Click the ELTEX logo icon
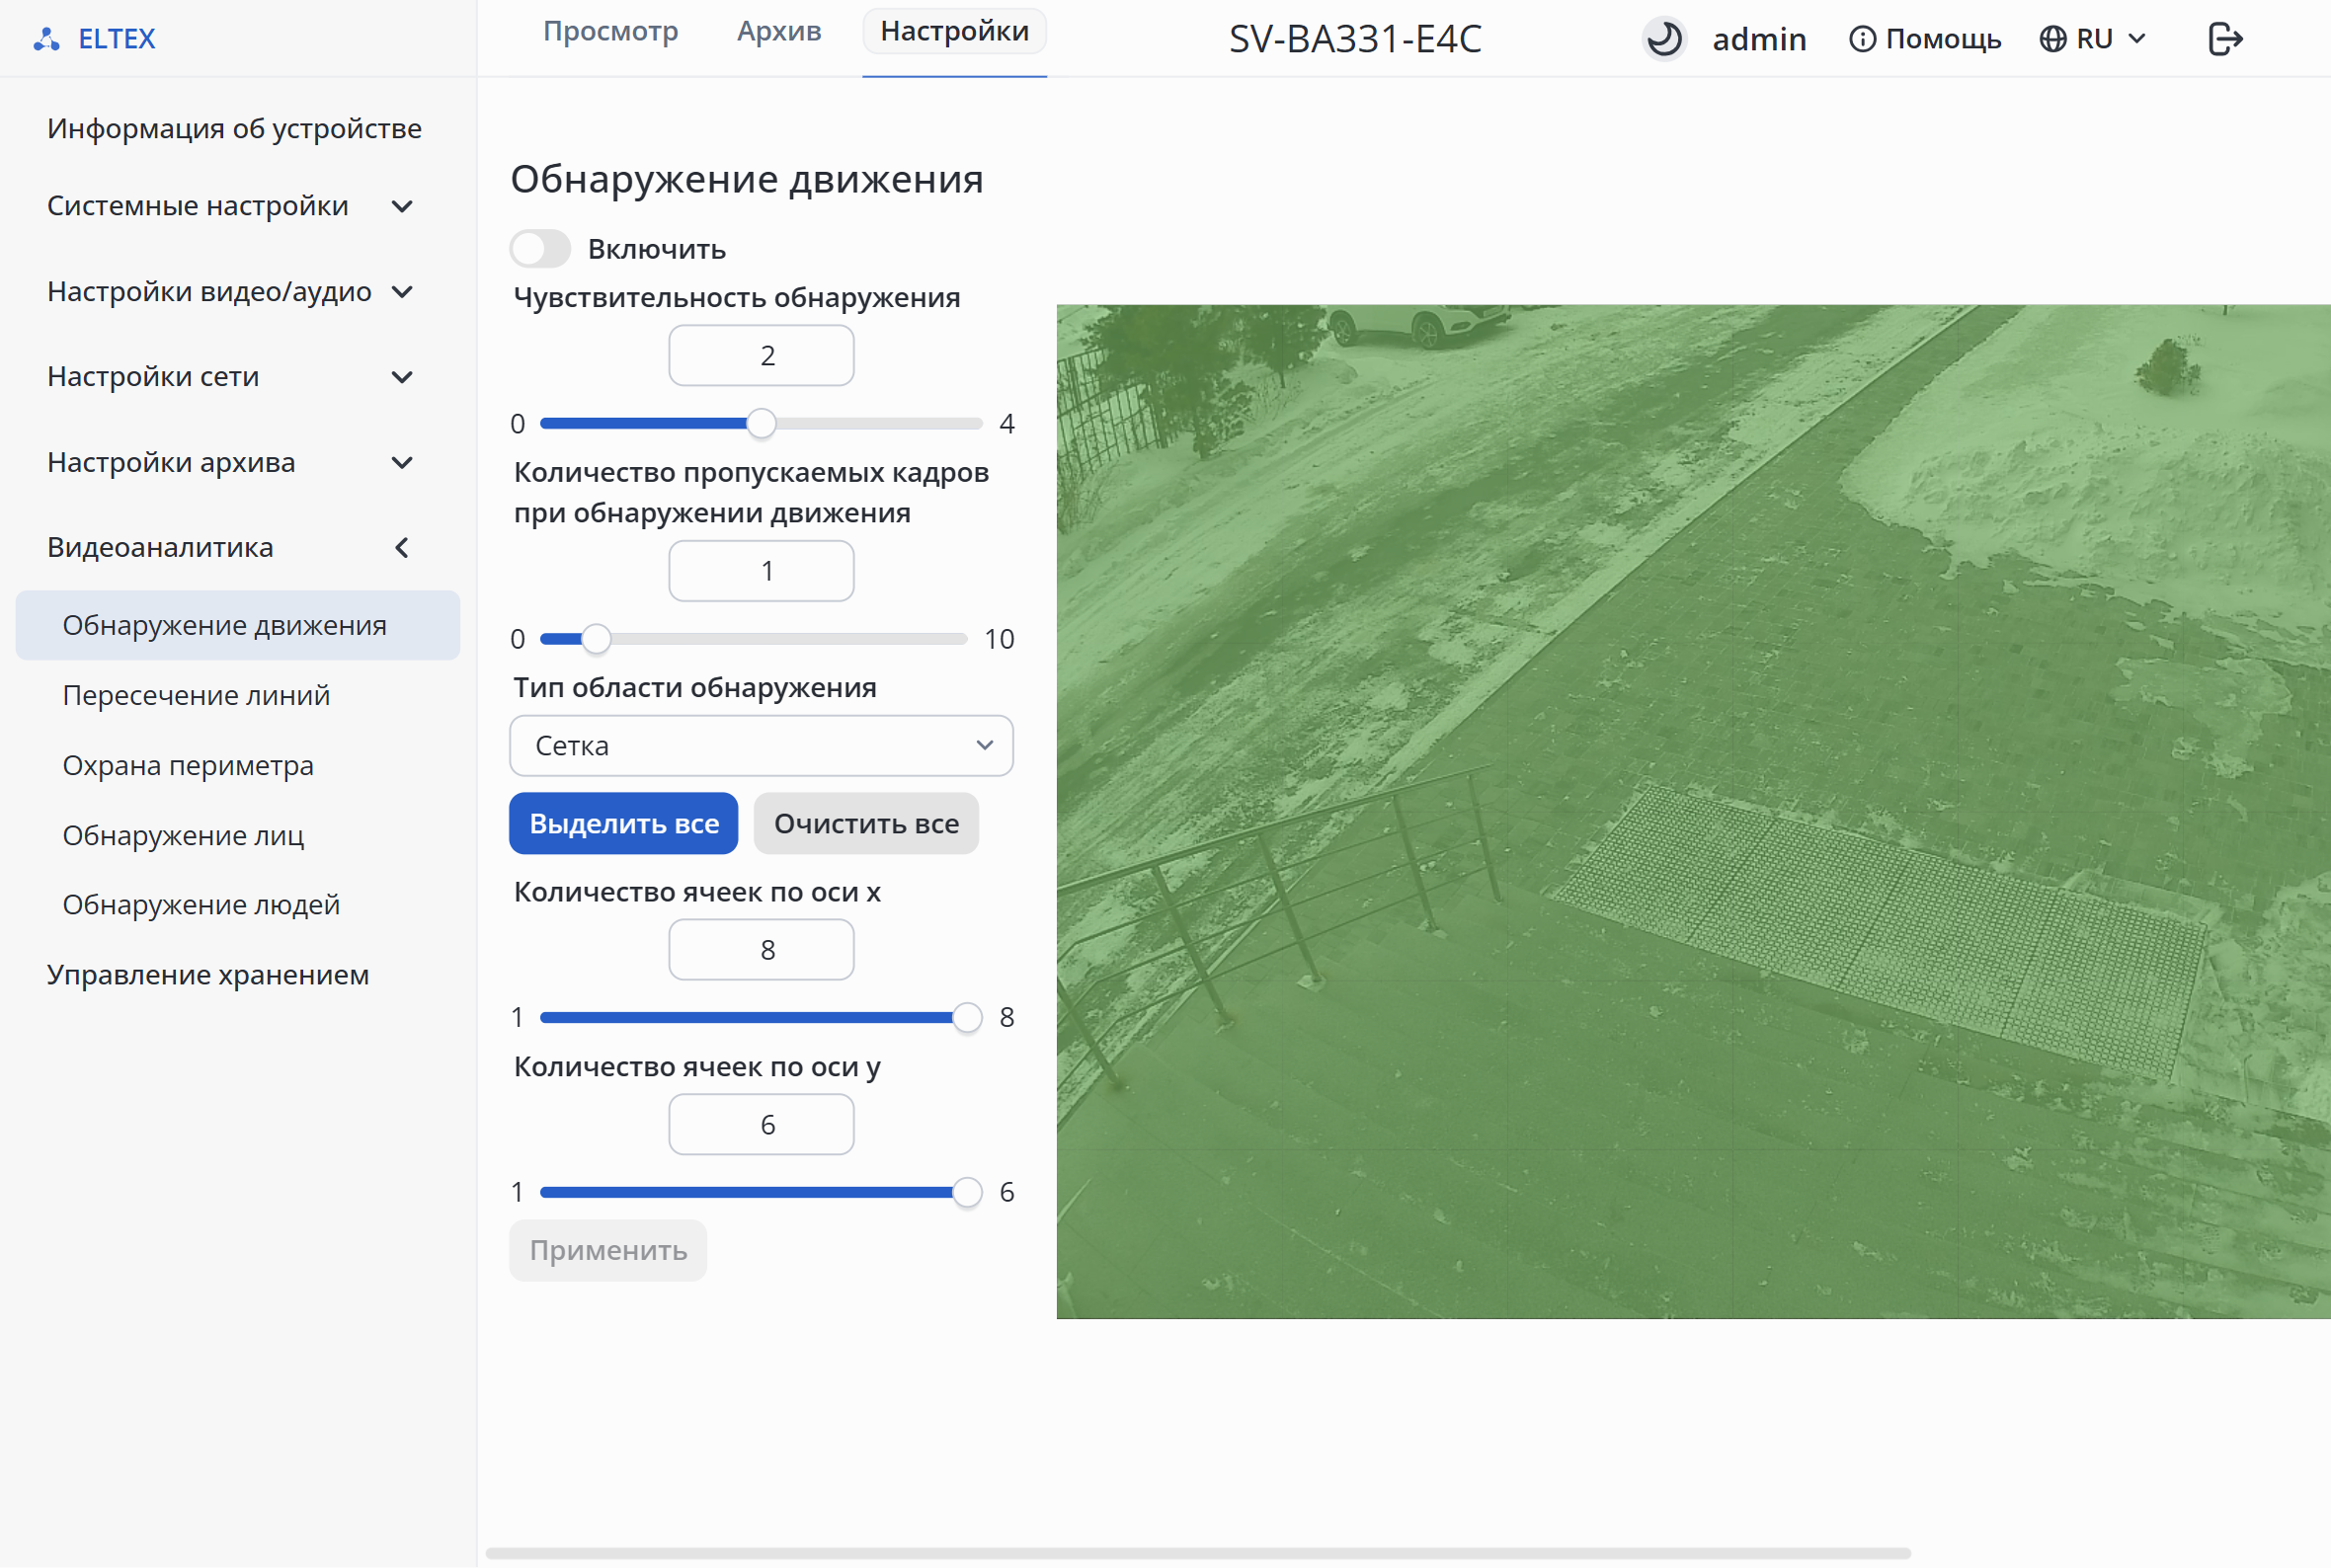Viewport: 2331px width, 1568px height. point(46,39)
